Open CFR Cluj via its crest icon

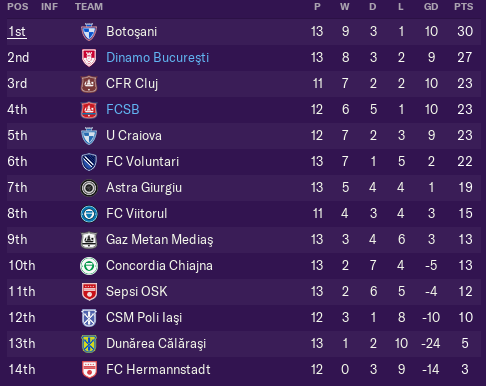coord(89,84)
